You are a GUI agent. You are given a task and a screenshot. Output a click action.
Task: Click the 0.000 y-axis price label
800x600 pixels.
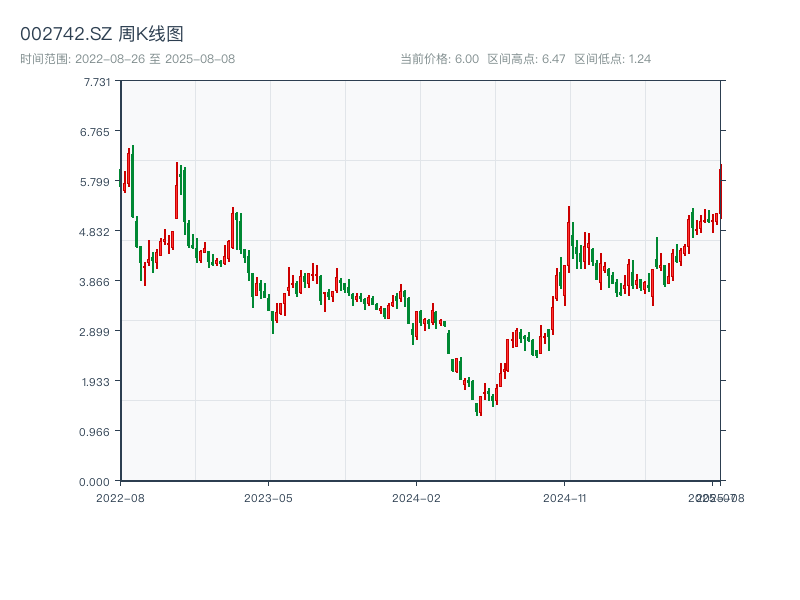(x=97, y=482)
